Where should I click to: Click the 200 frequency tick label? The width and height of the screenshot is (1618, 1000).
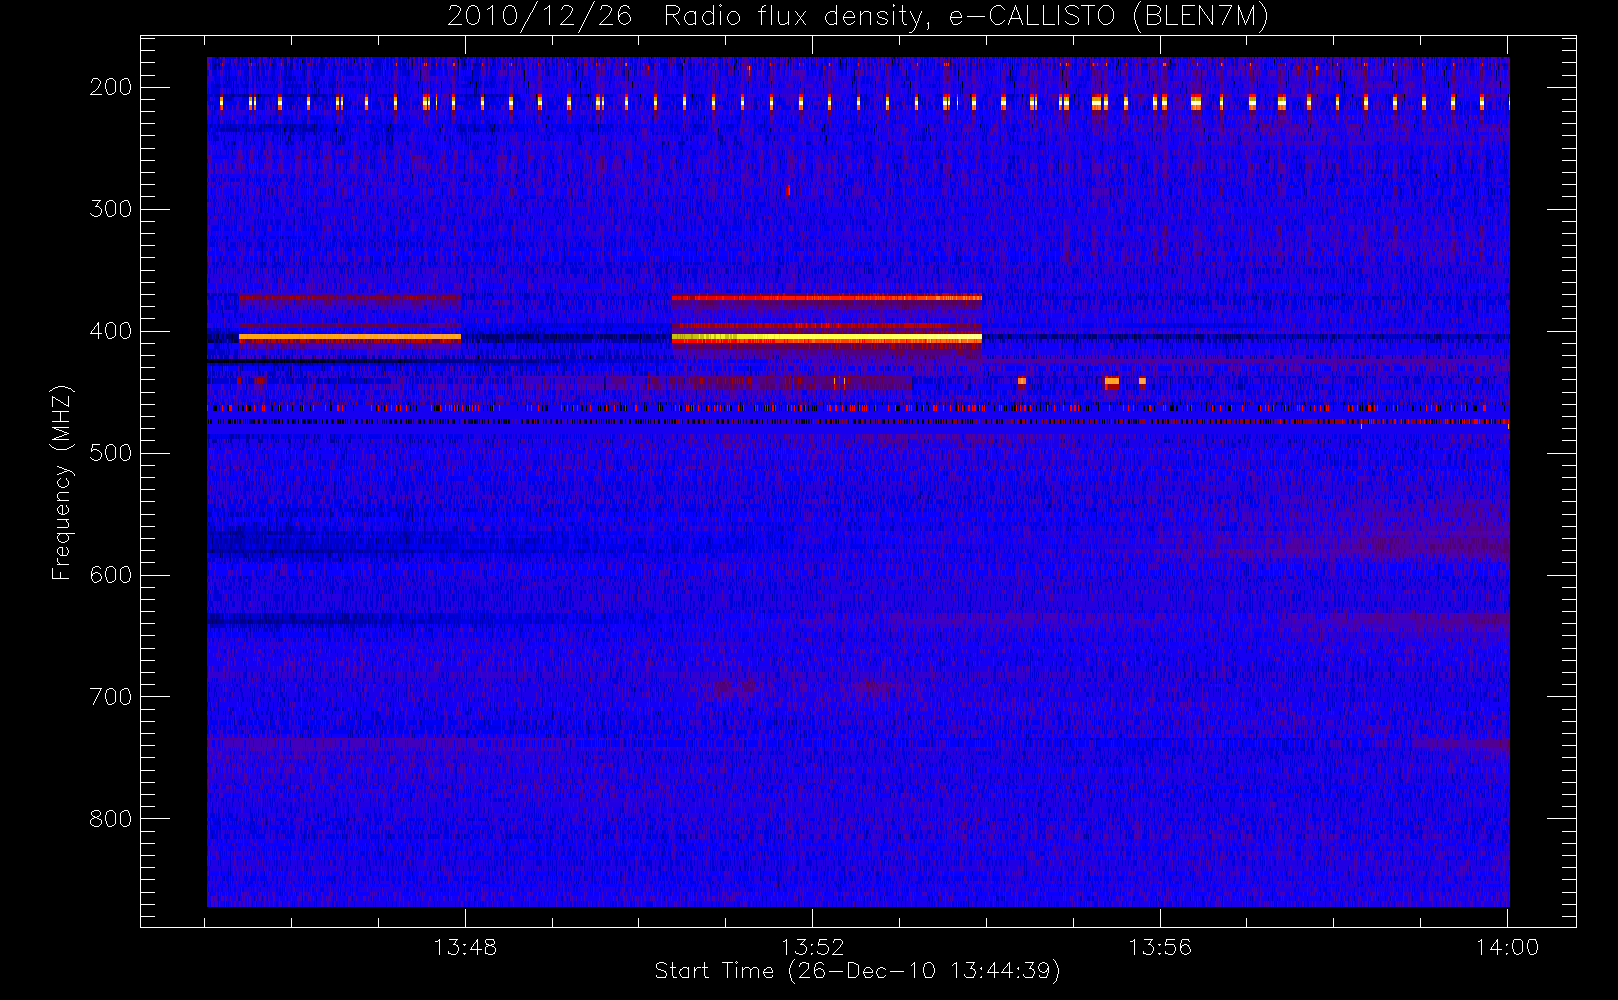click(111, 87)
